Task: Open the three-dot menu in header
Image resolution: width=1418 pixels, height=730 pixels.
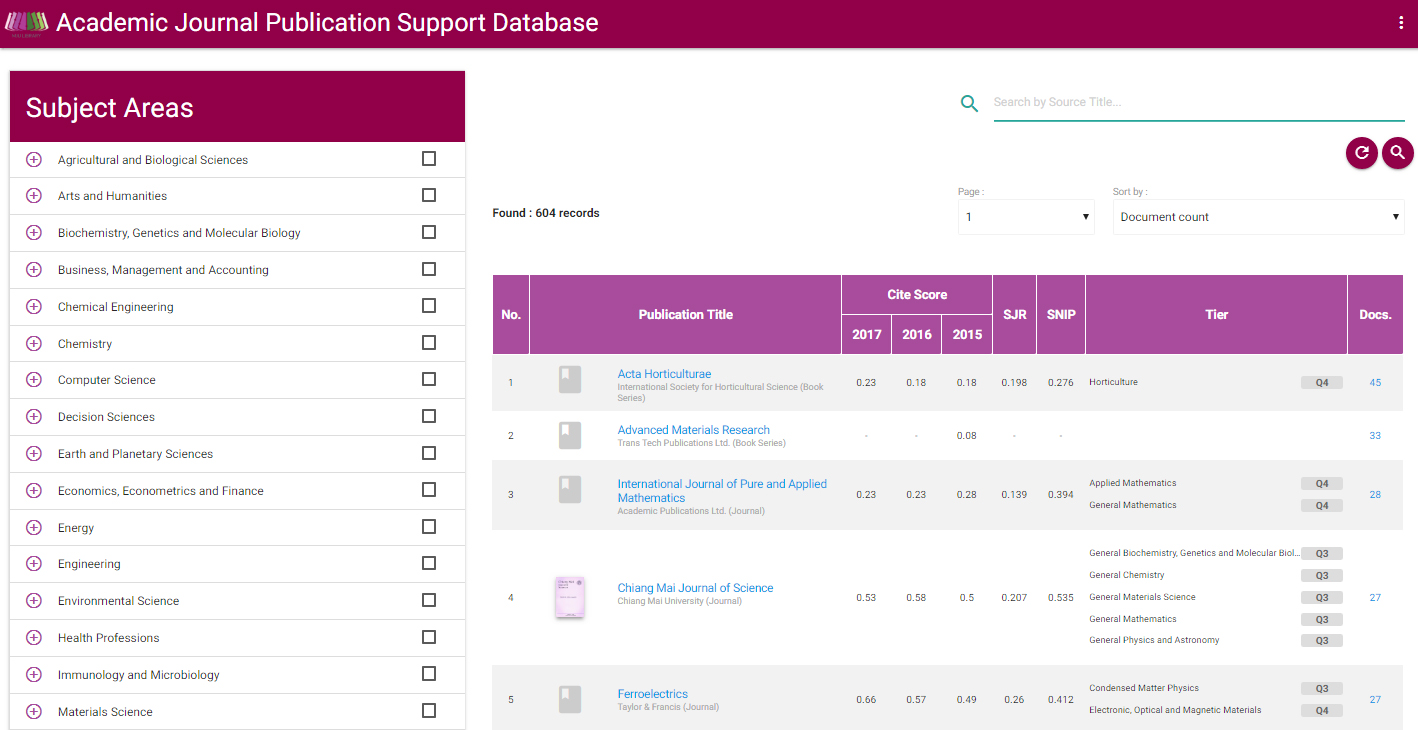Action: tap(1401, 24)
